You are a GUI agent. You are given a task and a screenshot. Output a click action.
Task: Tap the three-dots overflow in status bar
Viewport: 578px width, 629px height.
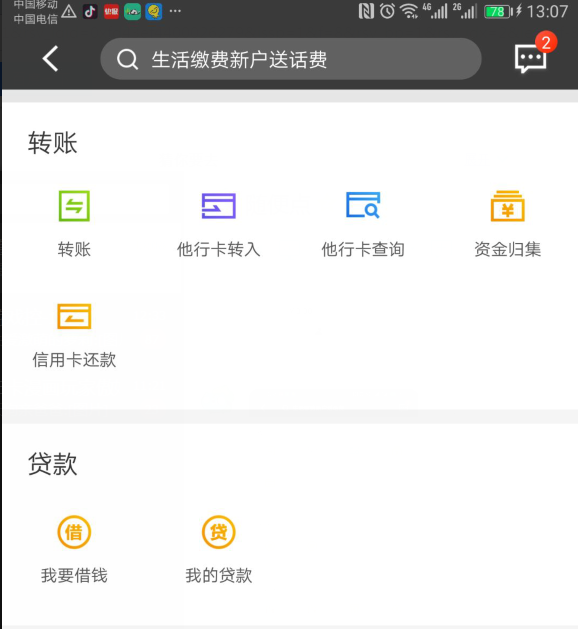[x=175, y=11]
